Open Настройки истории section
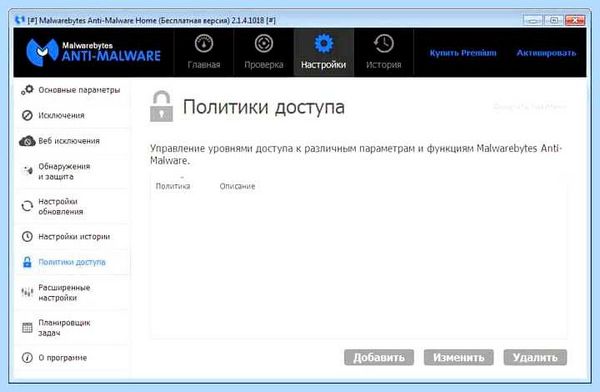600x392 pixels. pos(73,237)
